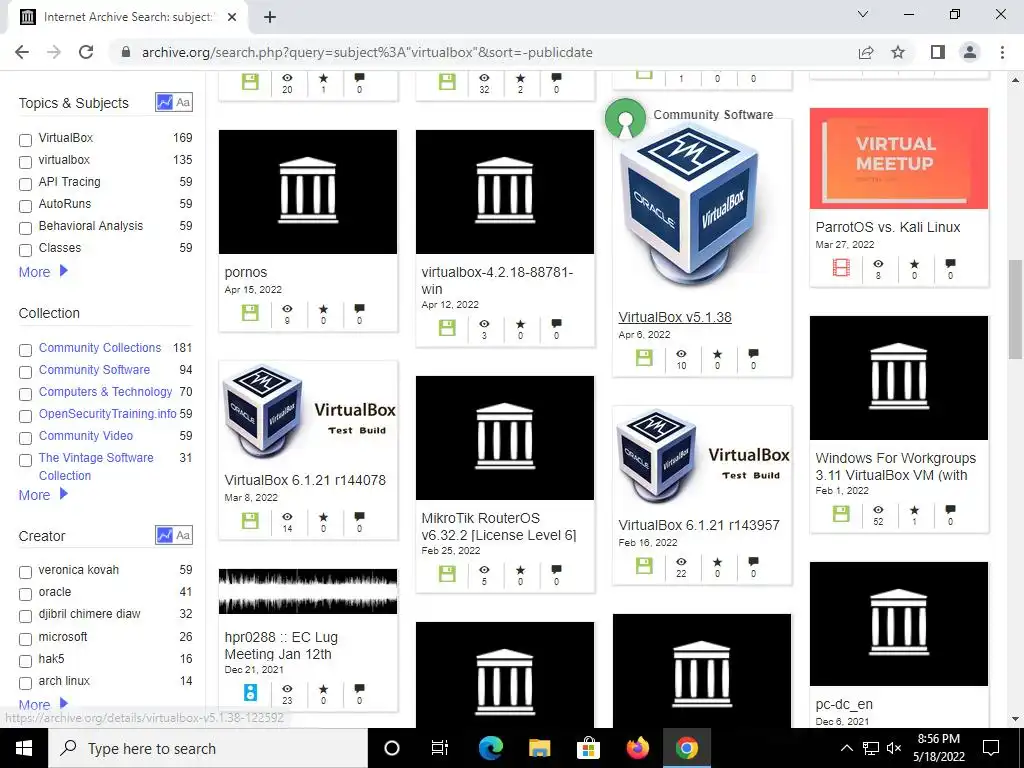Share this page from the address bar
This screenshot has height=768, width=1024.
point(866,52)
